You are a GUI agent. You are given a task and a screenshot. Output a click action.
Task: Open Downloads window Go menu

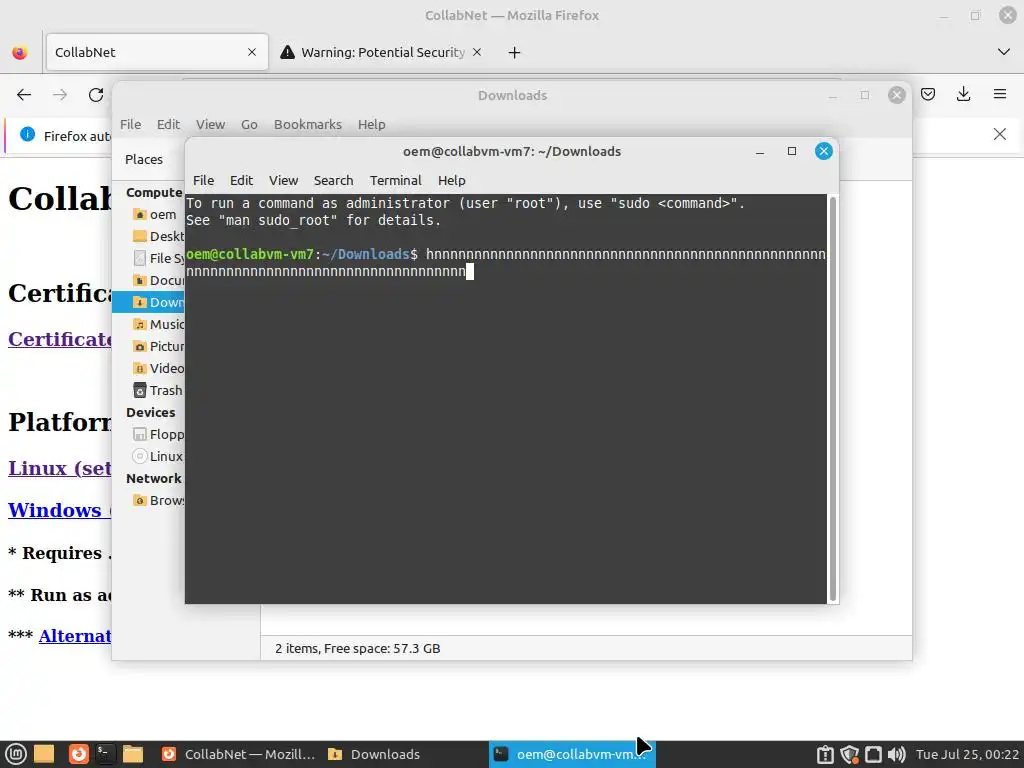[249, 124]
